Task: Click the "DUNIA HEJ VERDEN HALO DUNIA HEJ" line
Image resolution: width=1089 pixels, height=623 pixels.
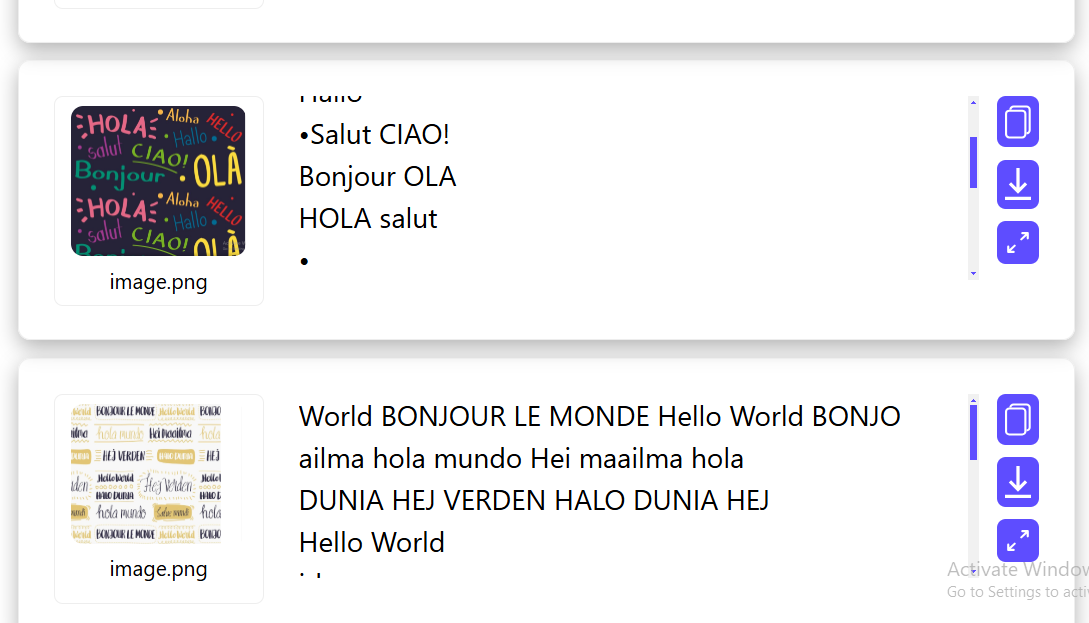Action: coord(534,500)
